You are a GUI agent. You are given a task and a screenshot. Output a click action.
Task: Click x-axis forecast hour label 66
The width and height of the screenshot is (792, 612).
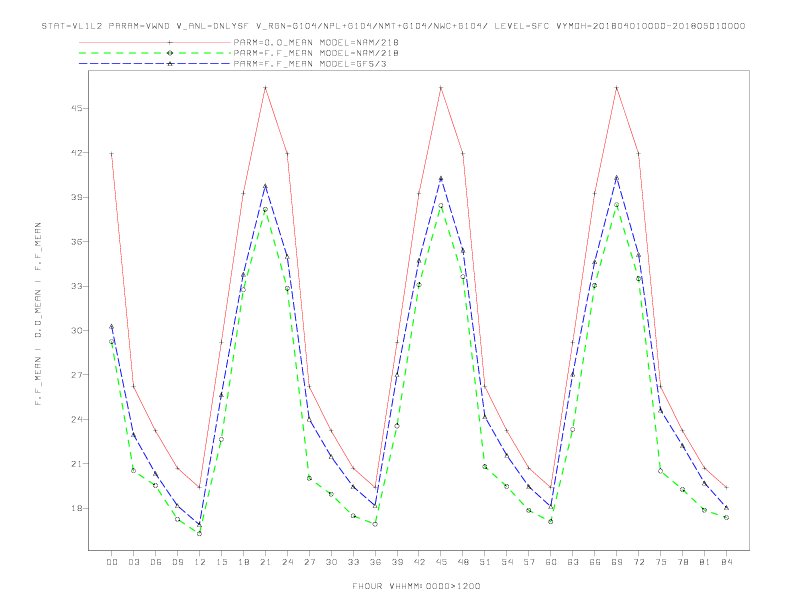click(x=595, y=562)
